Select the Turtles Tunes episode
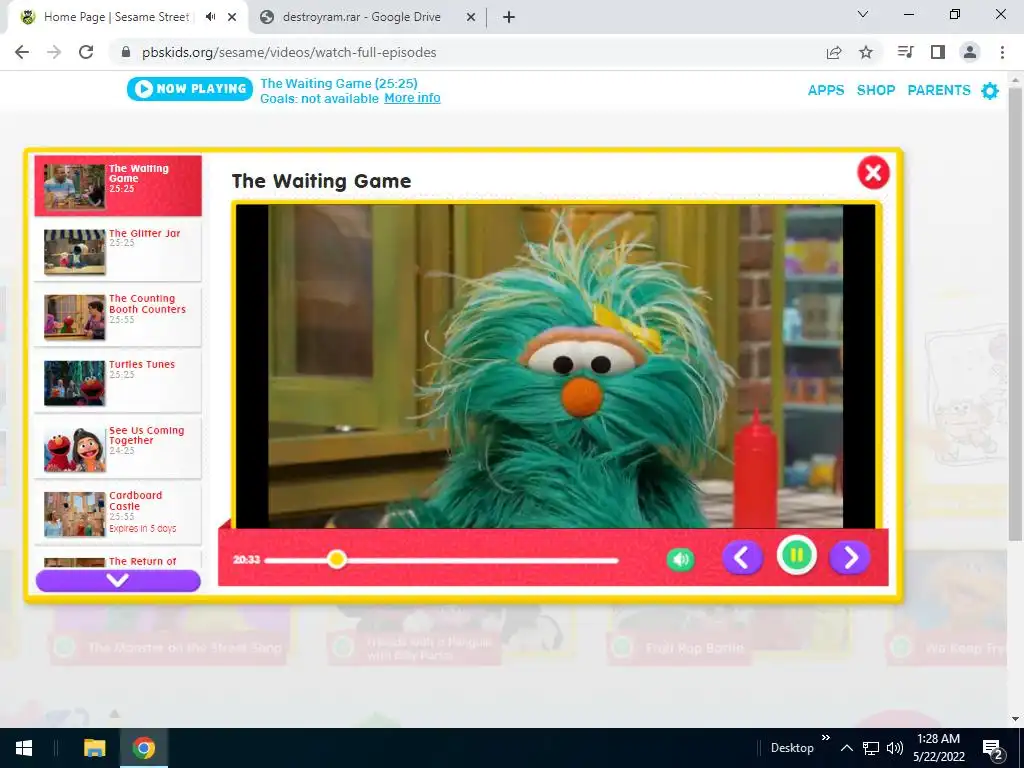 tap(118, 383)
